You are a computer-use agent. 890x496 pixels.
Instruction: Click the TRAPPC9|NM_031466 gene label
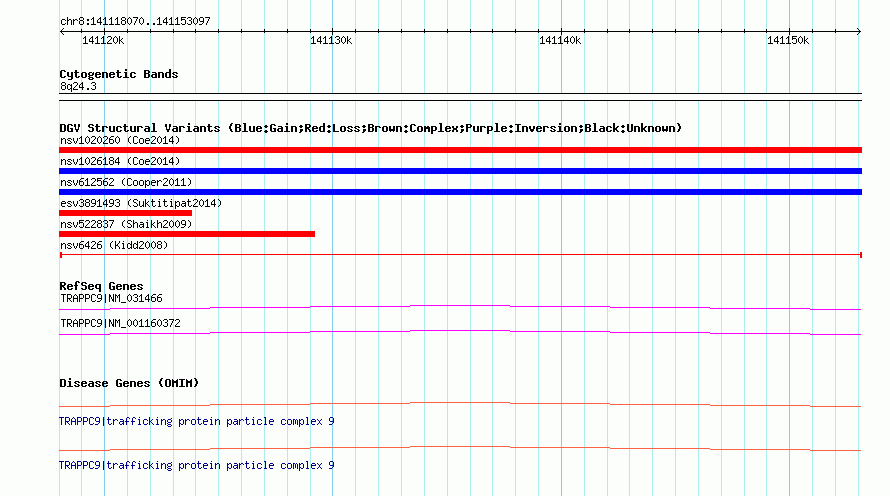coord(111,299)
